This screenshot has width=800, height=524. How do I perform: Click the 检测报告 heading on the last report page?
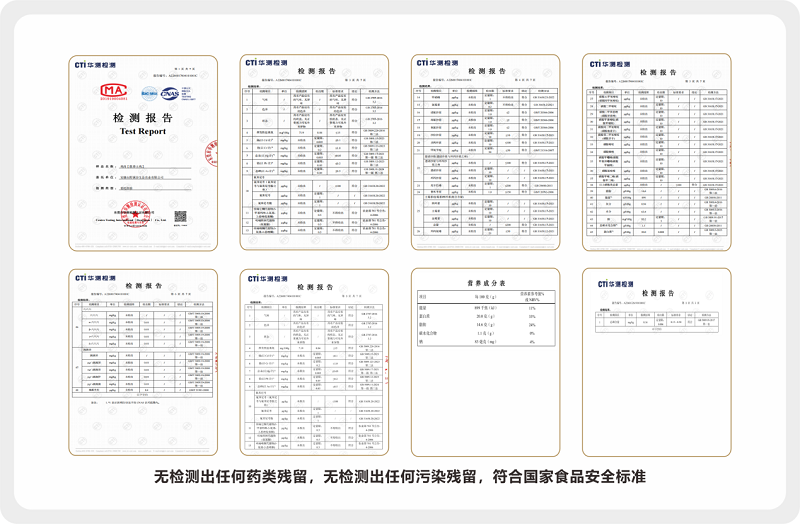point(658,293)
